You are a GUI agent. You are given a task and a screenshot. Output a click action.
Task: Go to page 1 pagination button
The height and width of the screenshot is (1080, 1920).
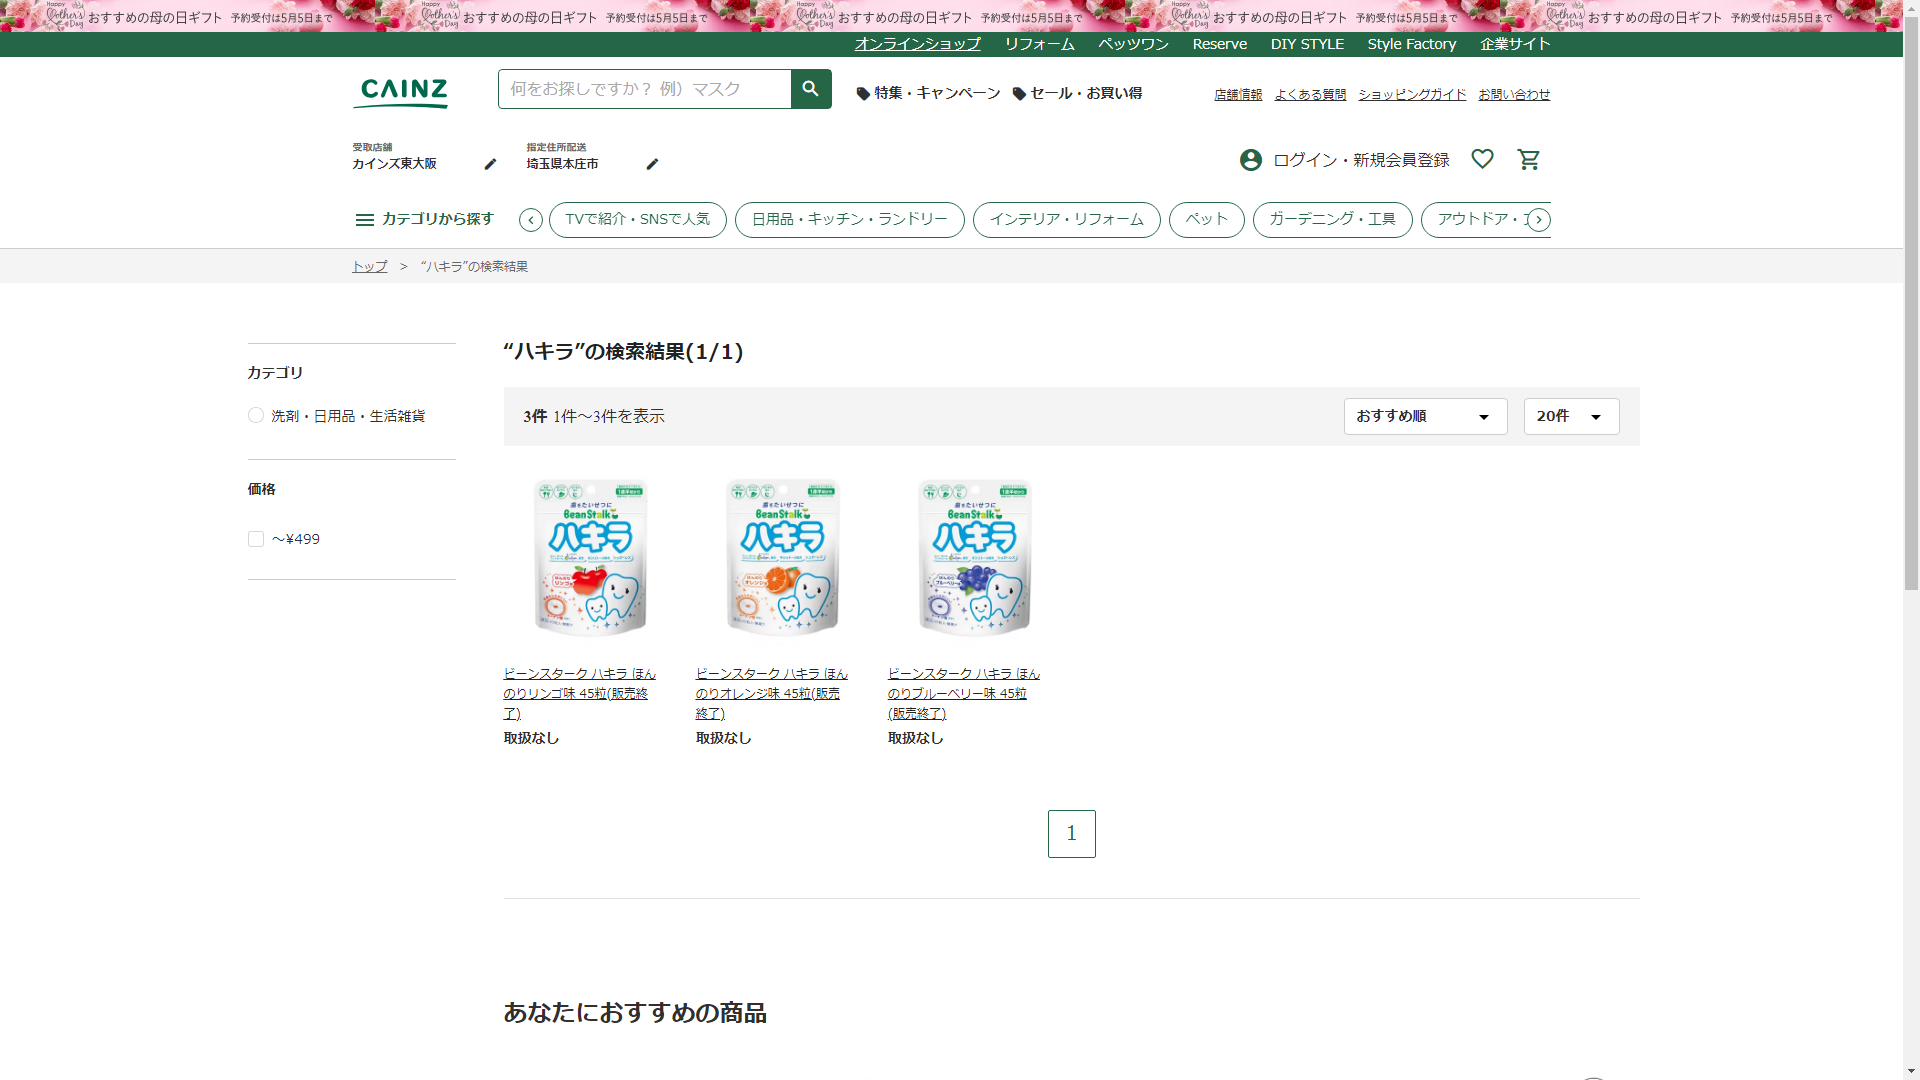pos(1071,833)
